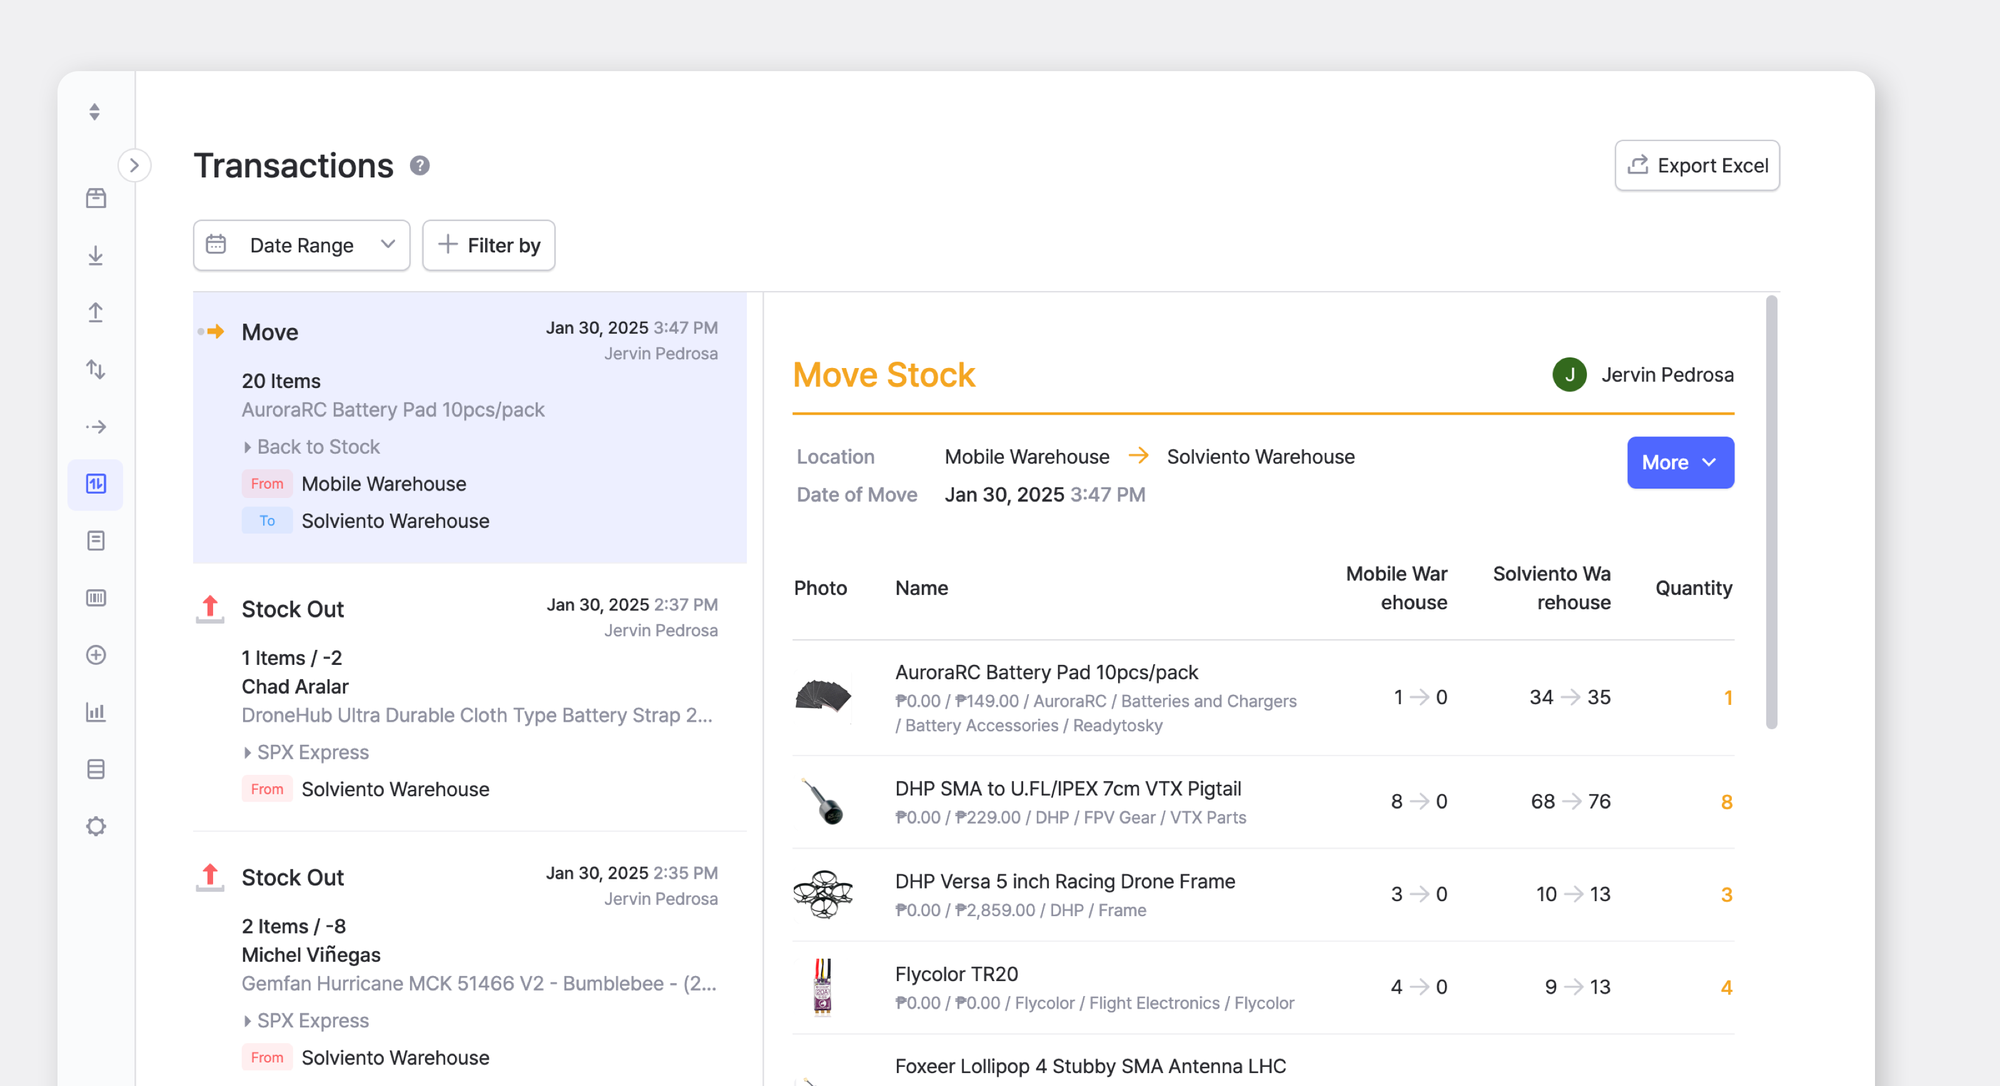Expand the More dropdown on Move Stock
Image resolution: width=2000 pixels, height=1086 pixels.
click(1679, 462)
